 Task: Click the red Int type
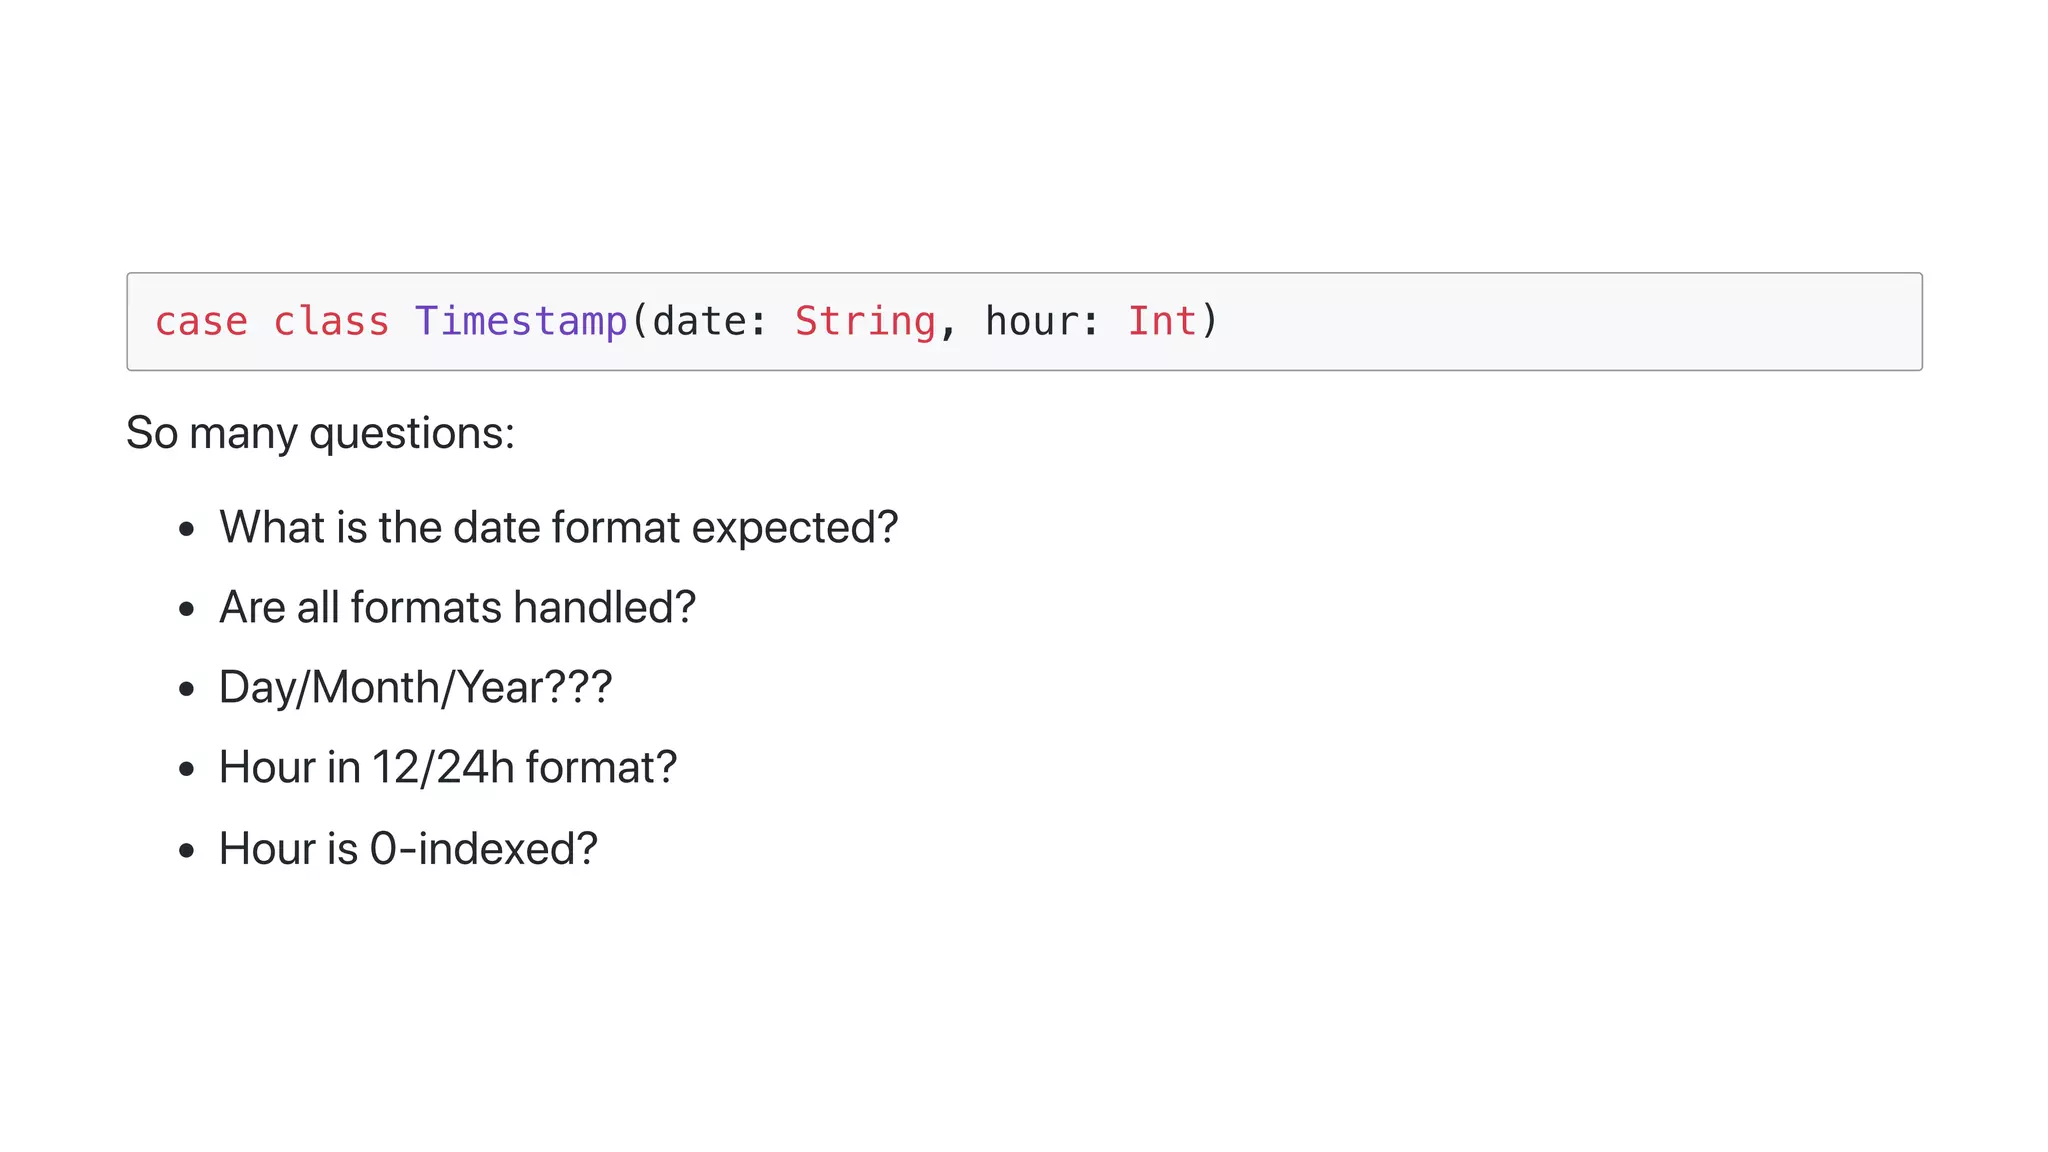pos(1162,322)
